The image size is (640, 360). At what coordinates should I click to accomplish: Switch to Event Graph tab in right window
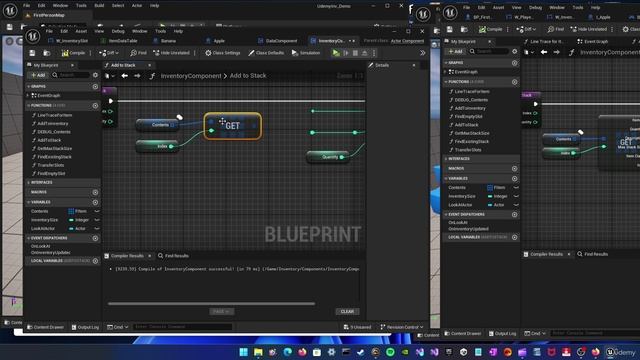[592, 42]
